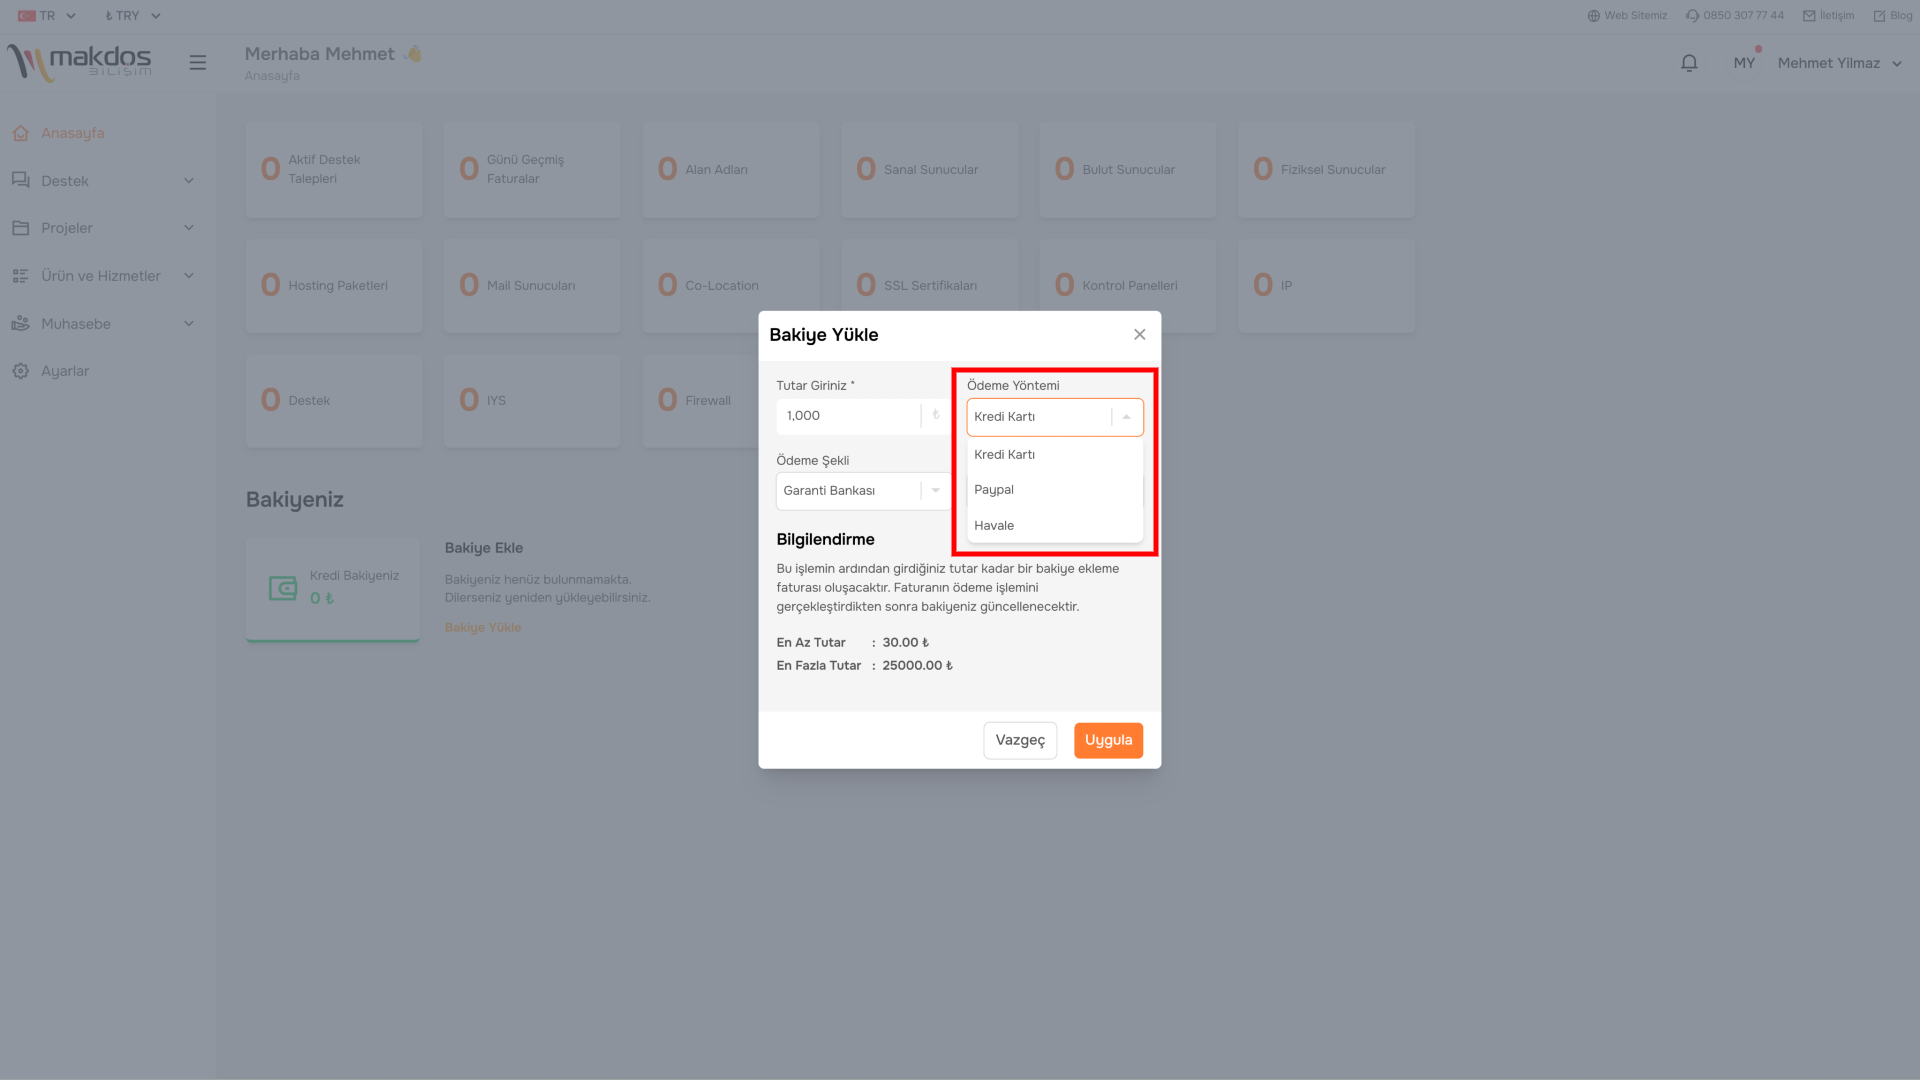This screenshot has height=1080, width=1920.
Task: Click the Tutar Giriniz amount field
Action: tap(847, 416)
